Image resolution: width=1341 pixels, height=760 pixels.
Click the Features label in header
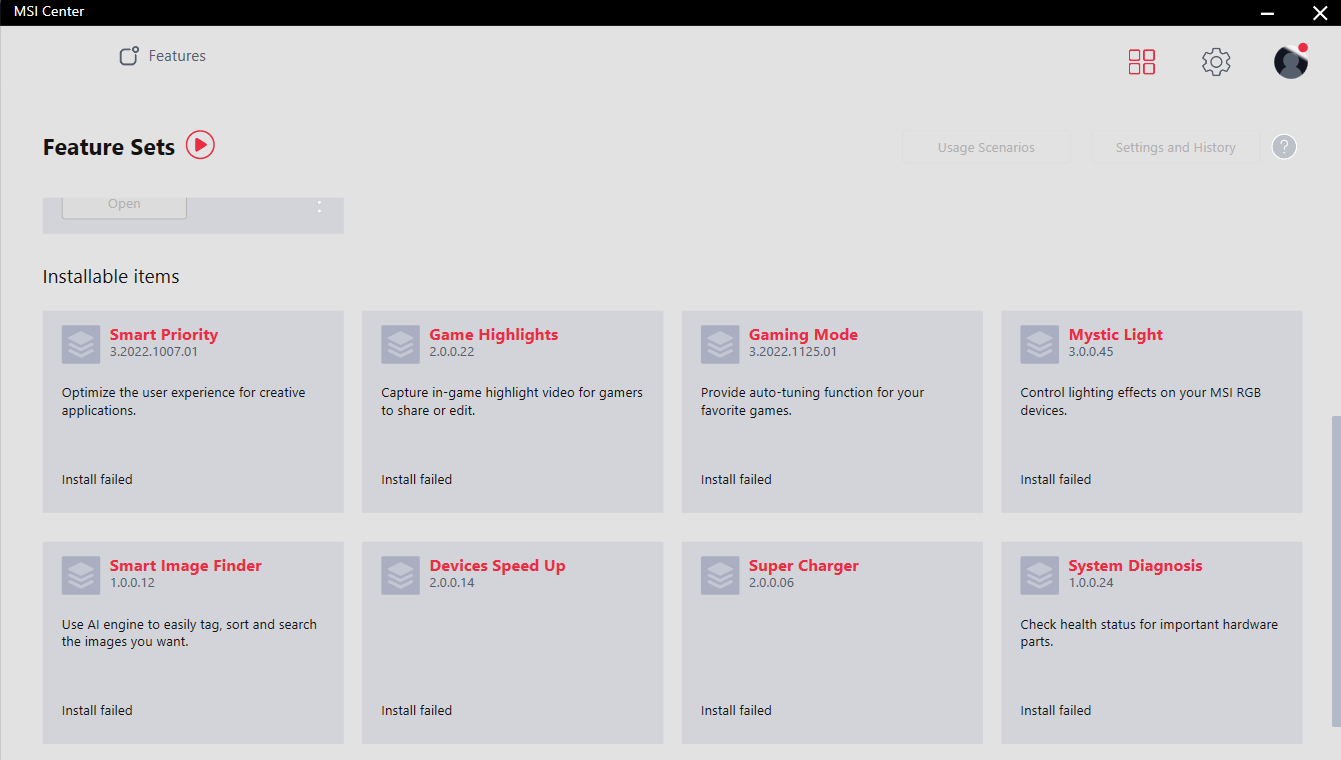tap(177, 56)
